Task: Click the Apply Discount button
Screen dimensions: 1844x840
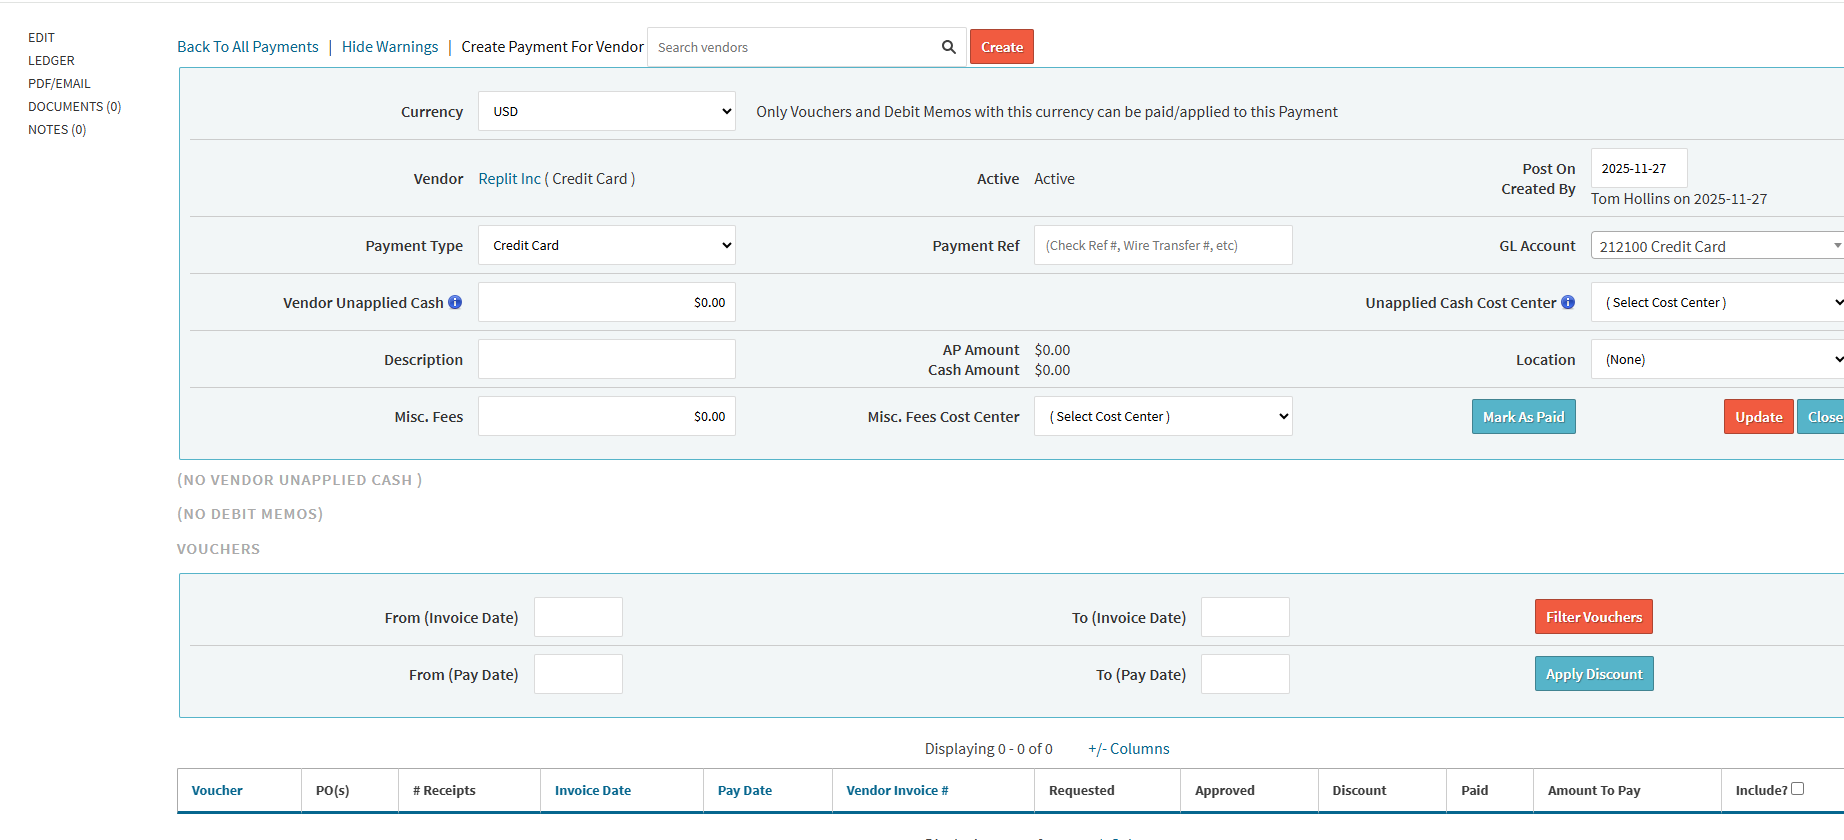Action: 1593,674
